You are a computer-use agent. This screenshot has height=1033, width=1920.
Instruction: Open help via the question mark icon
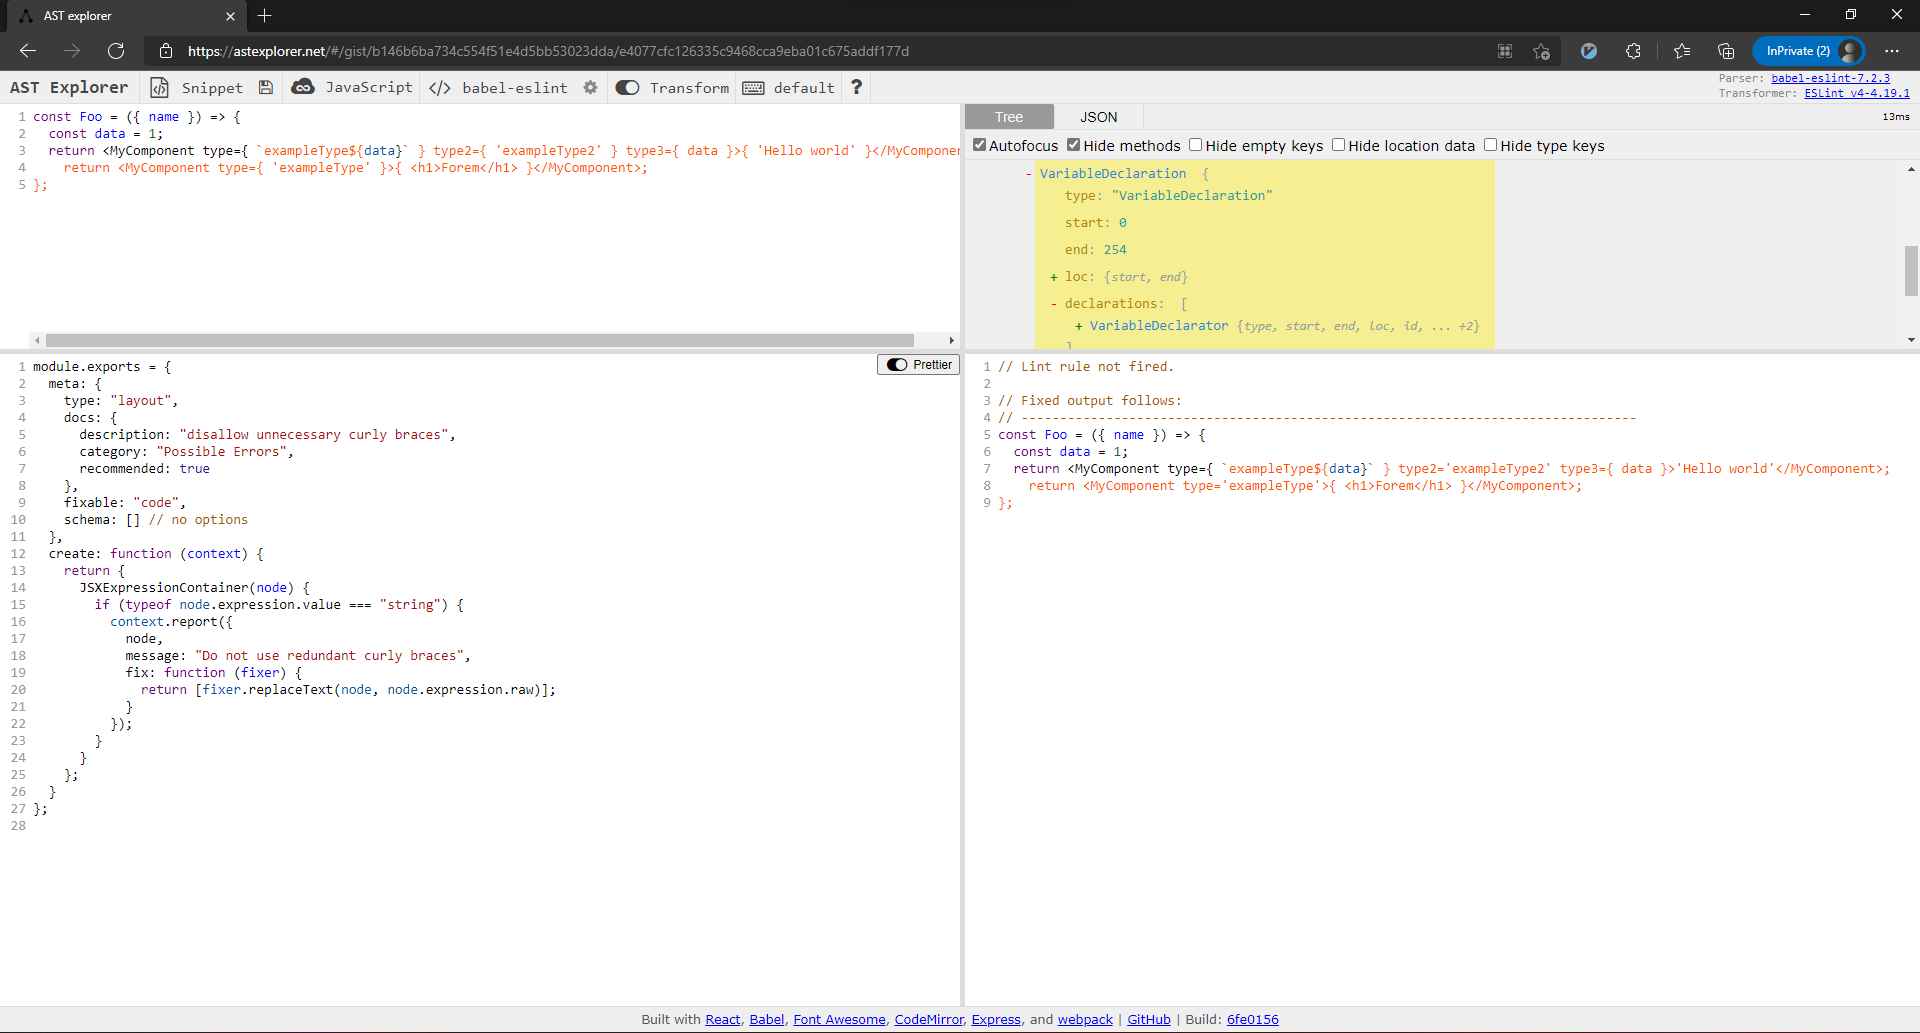click(856, 88)
